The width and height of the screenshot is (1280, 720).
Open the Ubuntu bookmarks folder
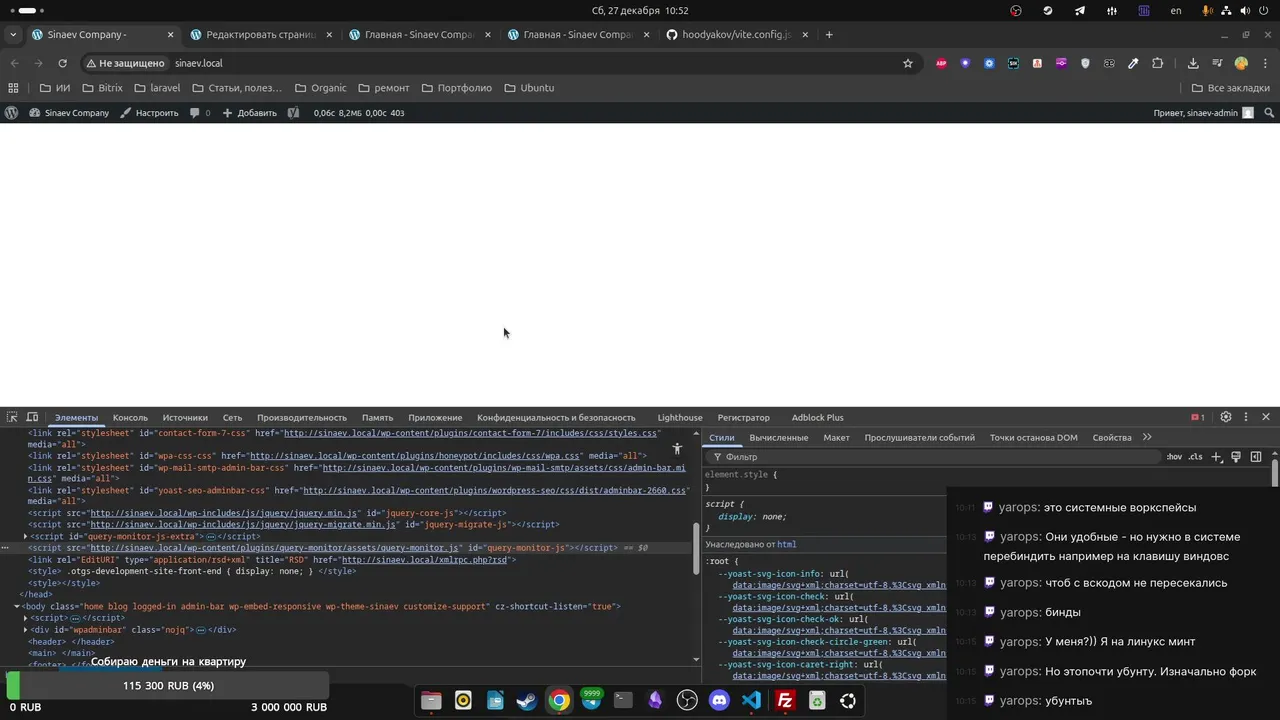point(529,88)
